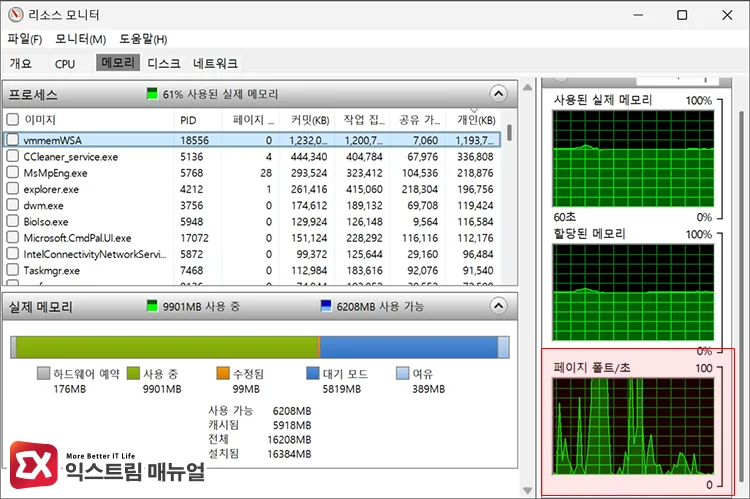
Task: Sort by the 커밋(KB) column header
Action: click(310, 120)
